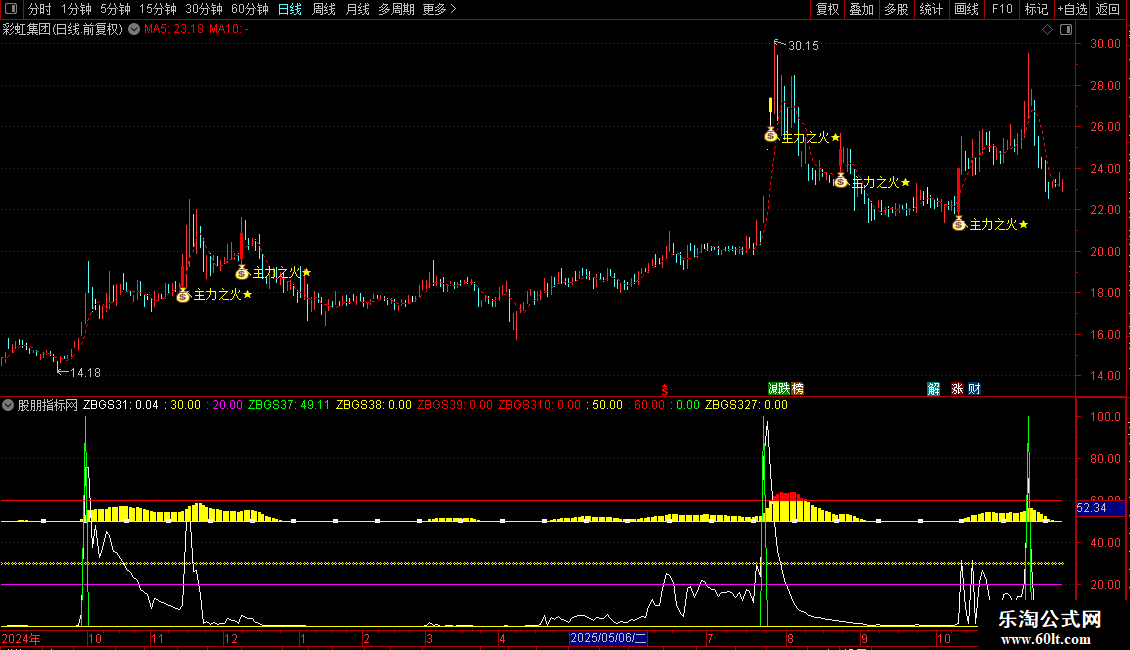
Task: Click the ZBGS38: 0.00 value
Action: tap(374, 405)
